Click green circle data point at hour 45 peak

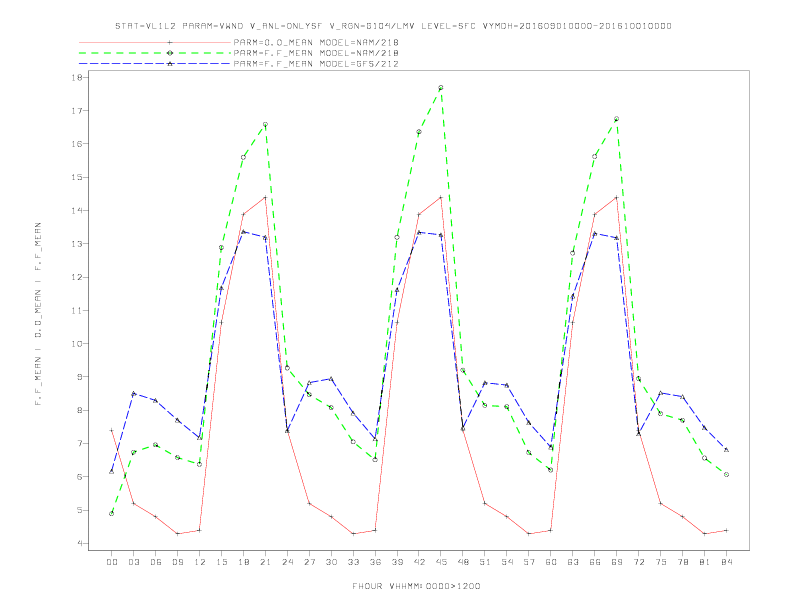pos(441,88)
